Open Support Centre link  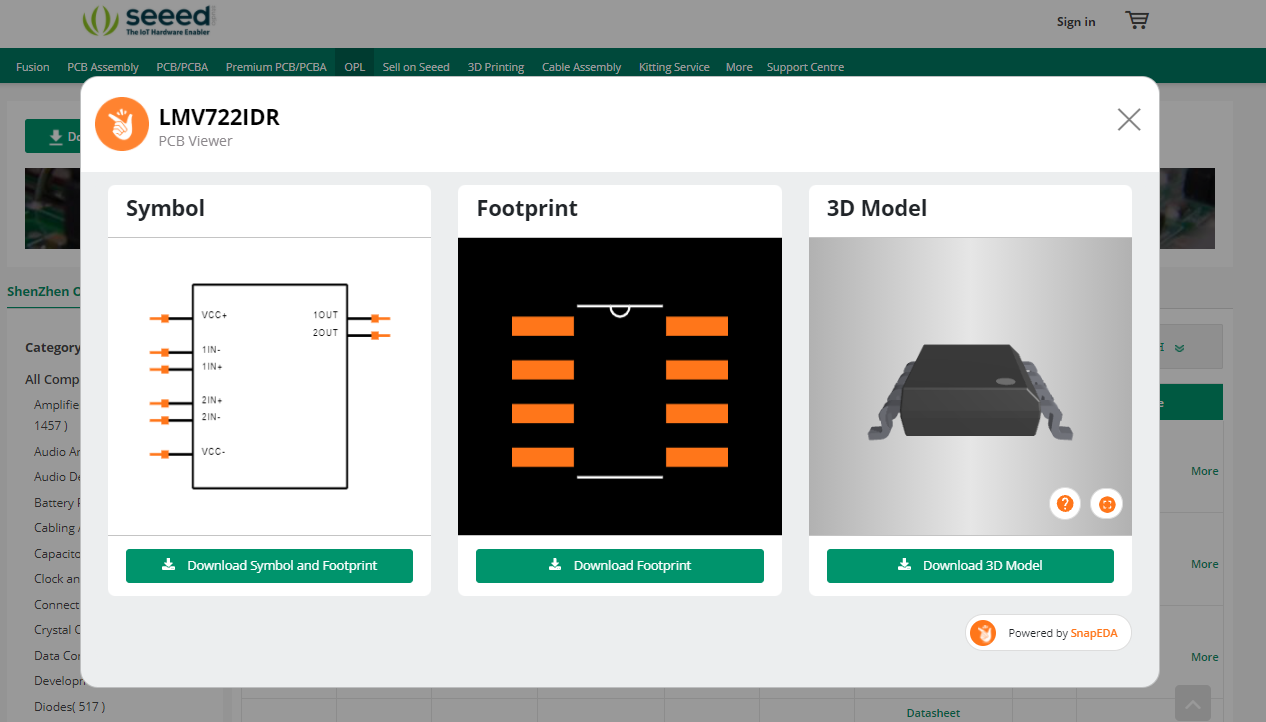click(x=805, y=67)
